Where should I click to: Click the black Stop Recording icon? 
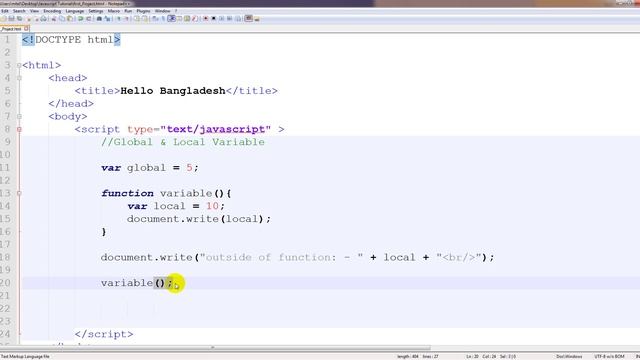[x=213, y=18]
